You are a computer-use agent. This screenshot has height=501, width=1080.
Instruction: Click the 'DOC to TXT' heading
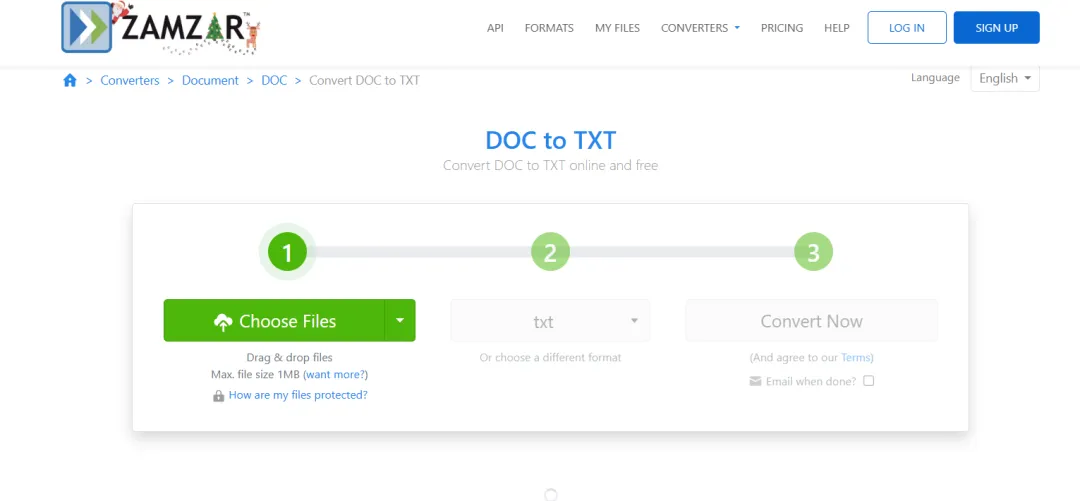[x=550, y=141]
